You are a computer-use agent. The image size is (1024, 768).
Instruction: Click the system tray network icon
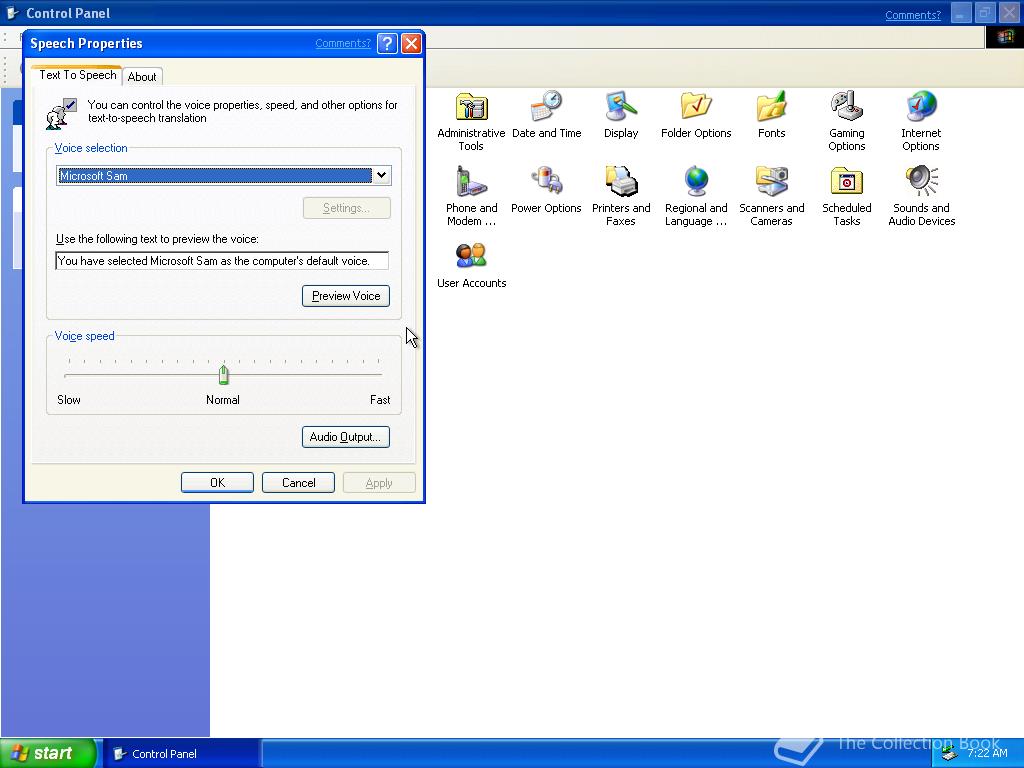(949, 754)
